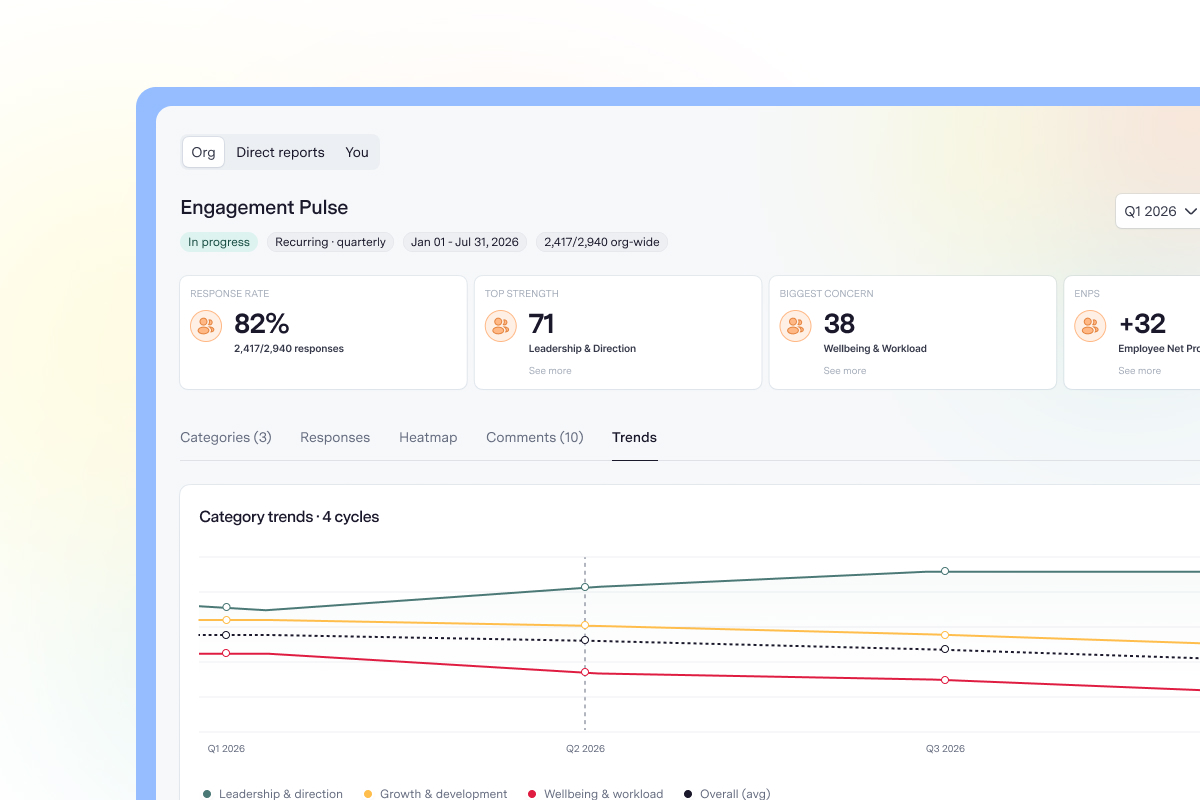Select the Trends tab
This screenshot has width=1200, height=800.
[x=634, y=438]
